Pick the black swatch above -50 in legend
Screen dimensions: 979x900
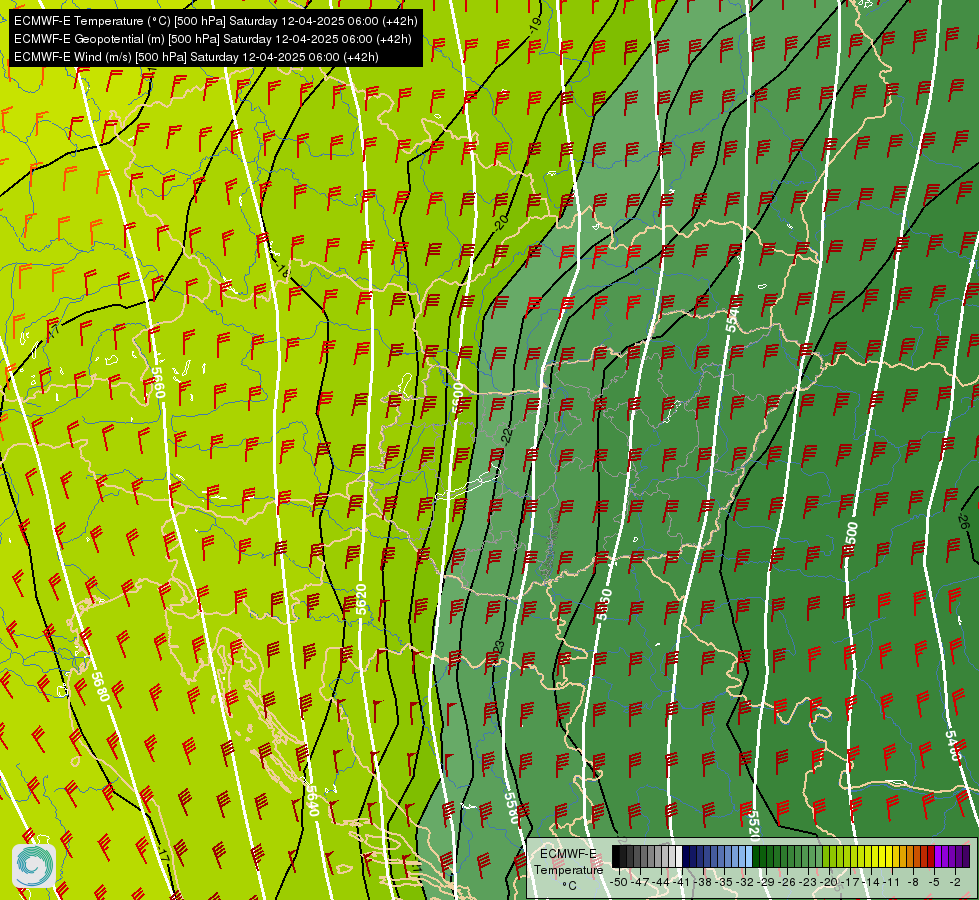(616, 856)
